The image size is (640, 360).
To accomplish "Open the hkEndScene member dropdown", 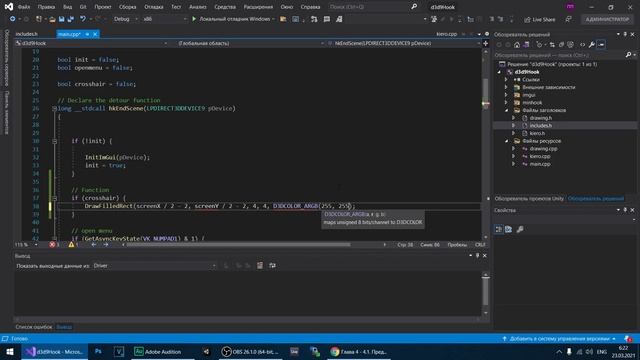I will pyautogui.click(x=404, y=43).
